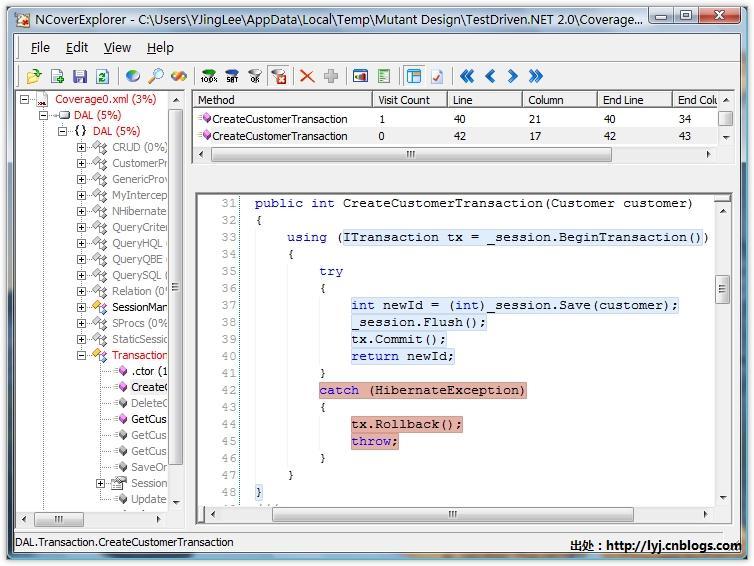754x566 pixels.
Task: Open the View menu
Action: [x=117, y=47]
